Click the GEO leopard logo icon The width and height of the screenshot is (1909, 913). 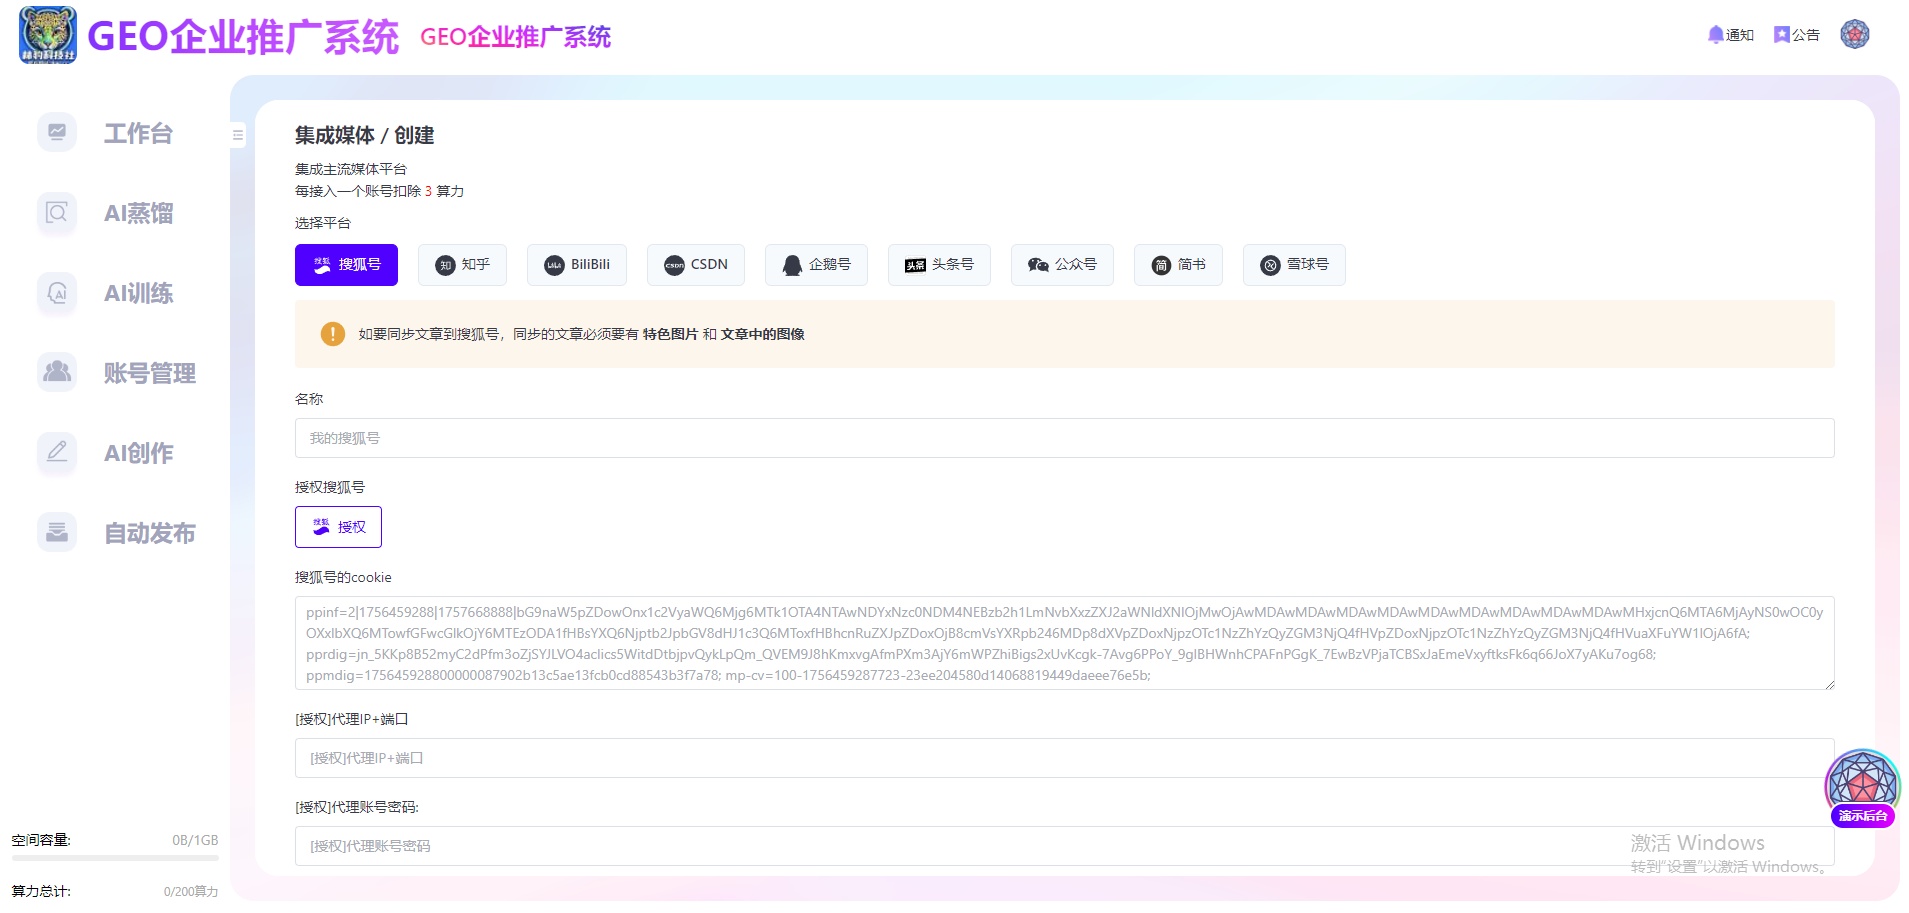click(x=47, y=35)
